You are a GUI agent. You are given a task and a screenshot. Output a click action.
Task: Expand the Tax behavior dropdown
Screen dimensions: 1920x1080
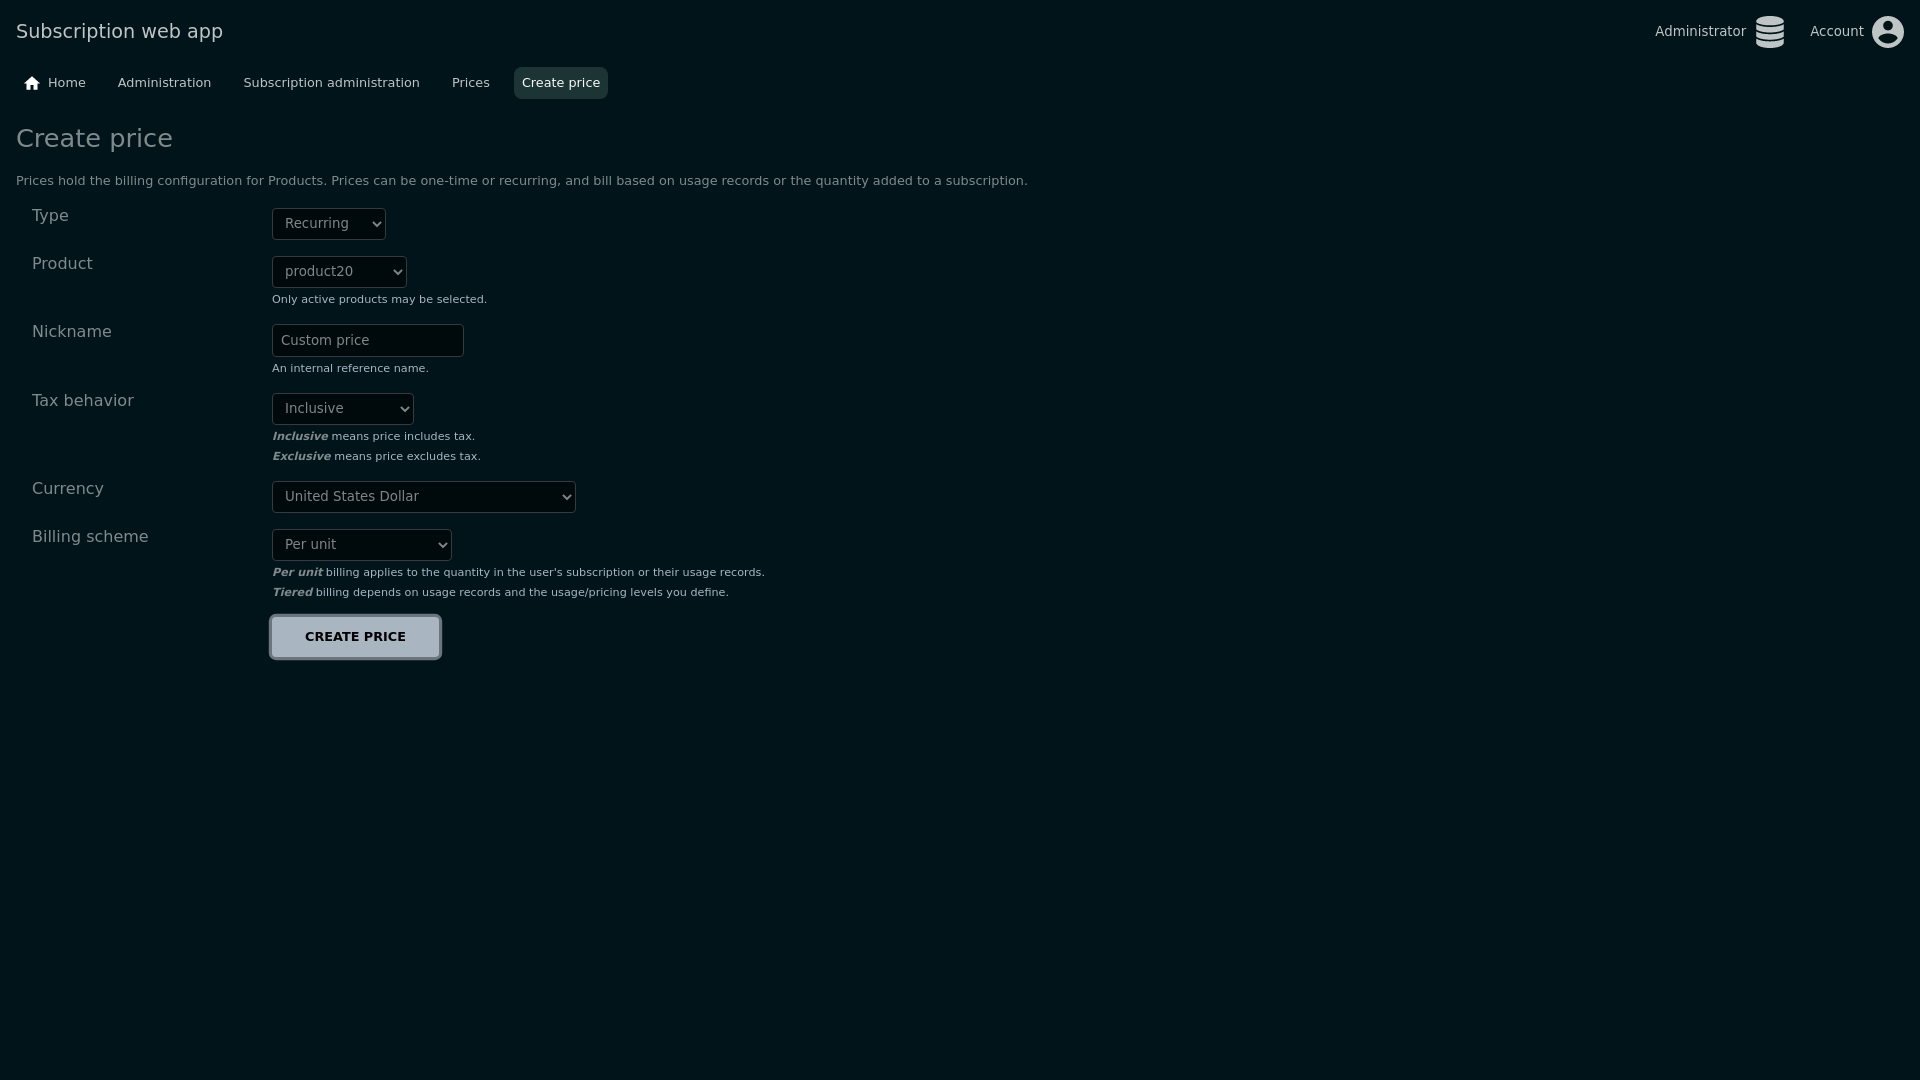click(342, 409)
